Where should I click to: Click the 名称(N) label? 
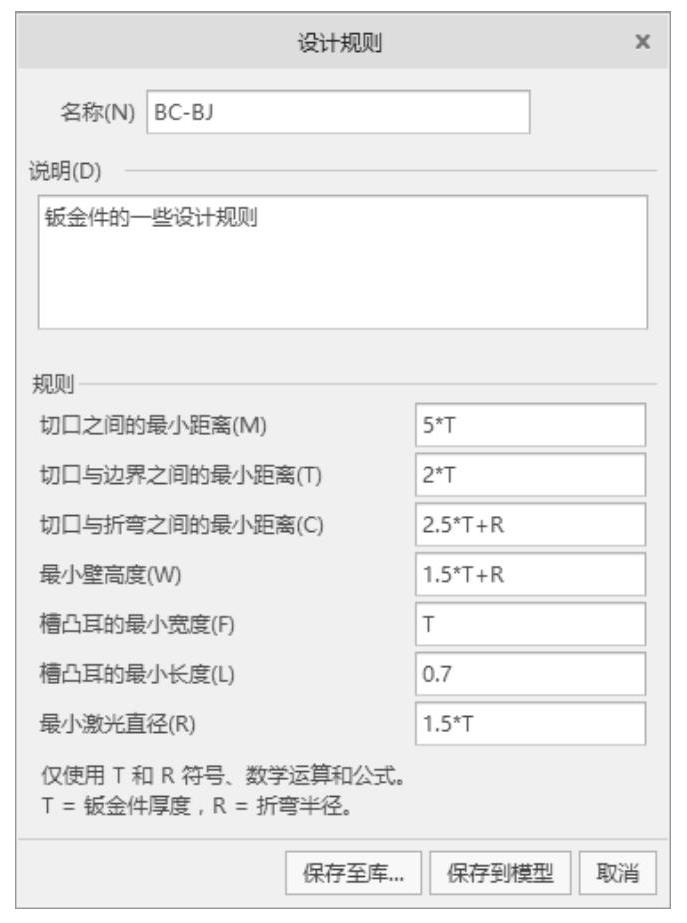pyautogui.click(x=98, y=113)
